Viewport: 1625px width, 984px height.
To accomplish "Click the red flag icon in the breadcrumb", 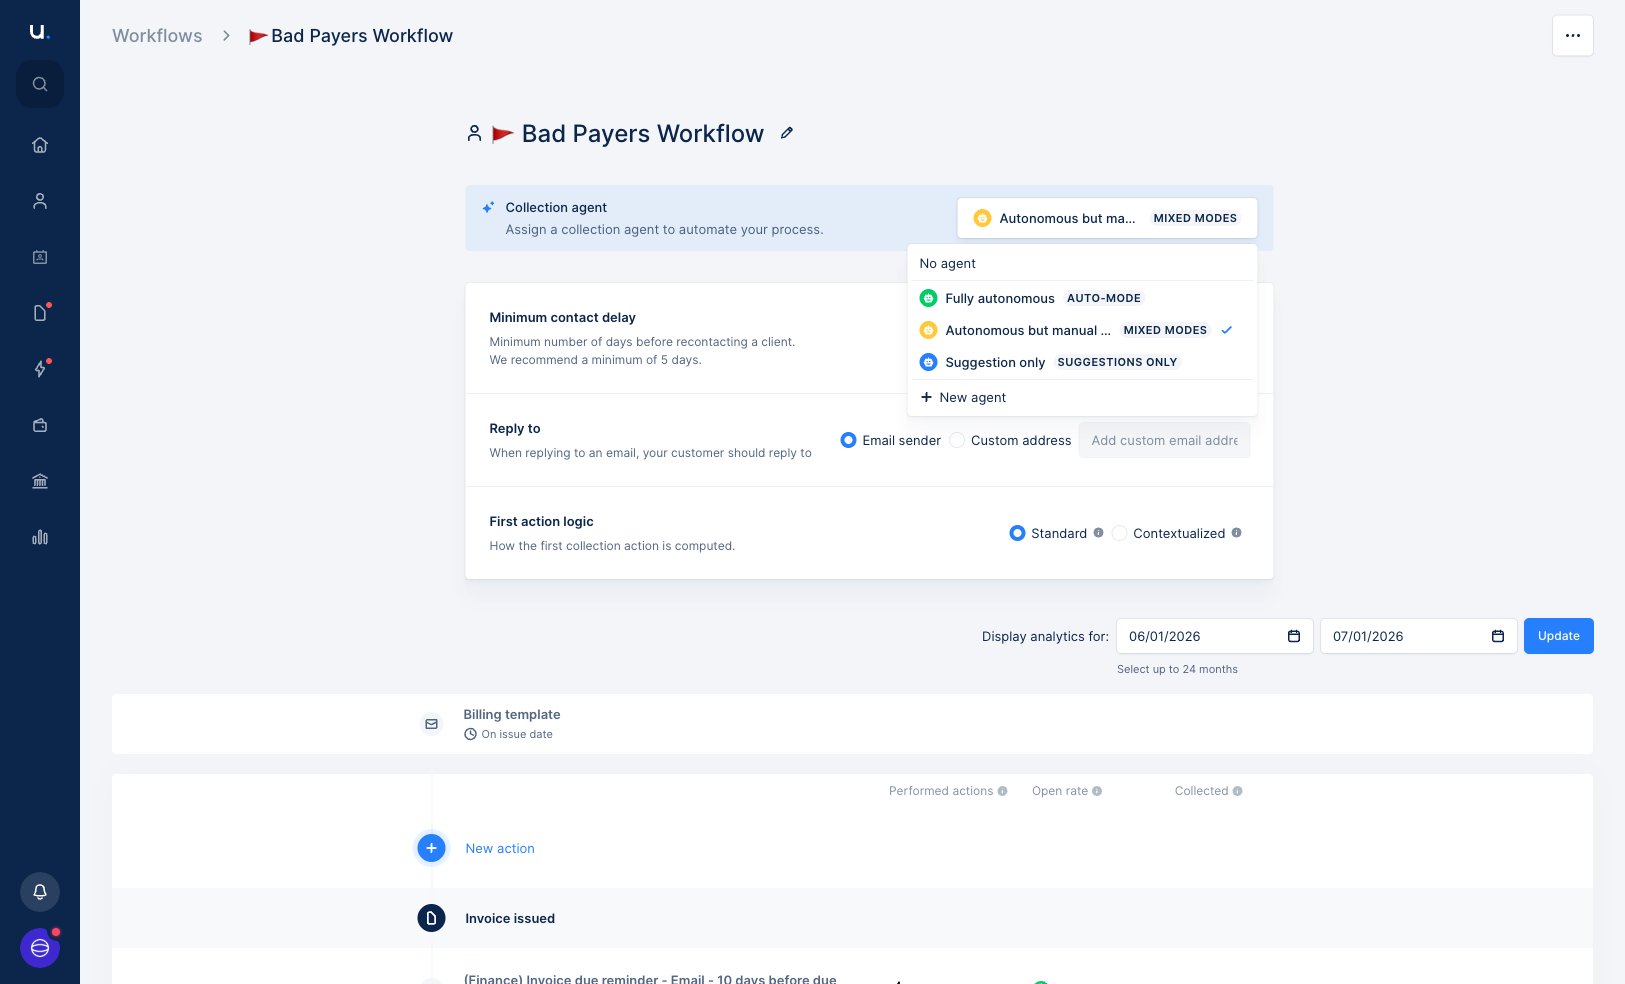I will (x=258, y=36).
